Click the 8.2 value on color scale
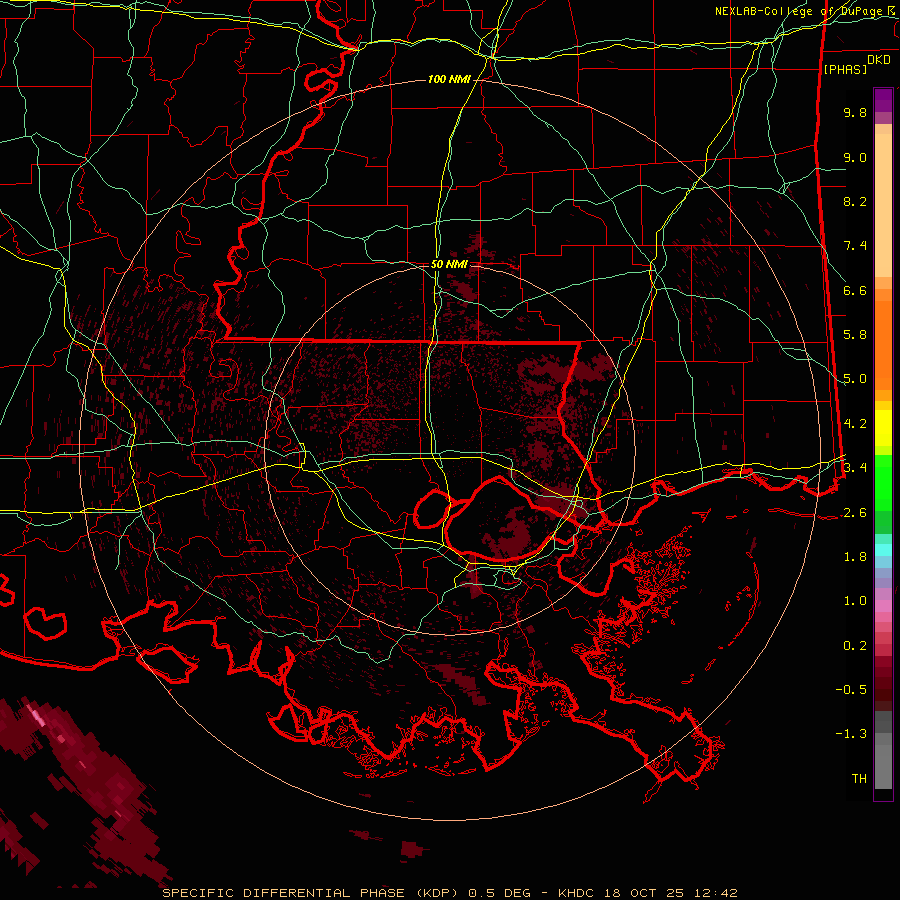This screenshot has width=900, height=900. (855, 201)
